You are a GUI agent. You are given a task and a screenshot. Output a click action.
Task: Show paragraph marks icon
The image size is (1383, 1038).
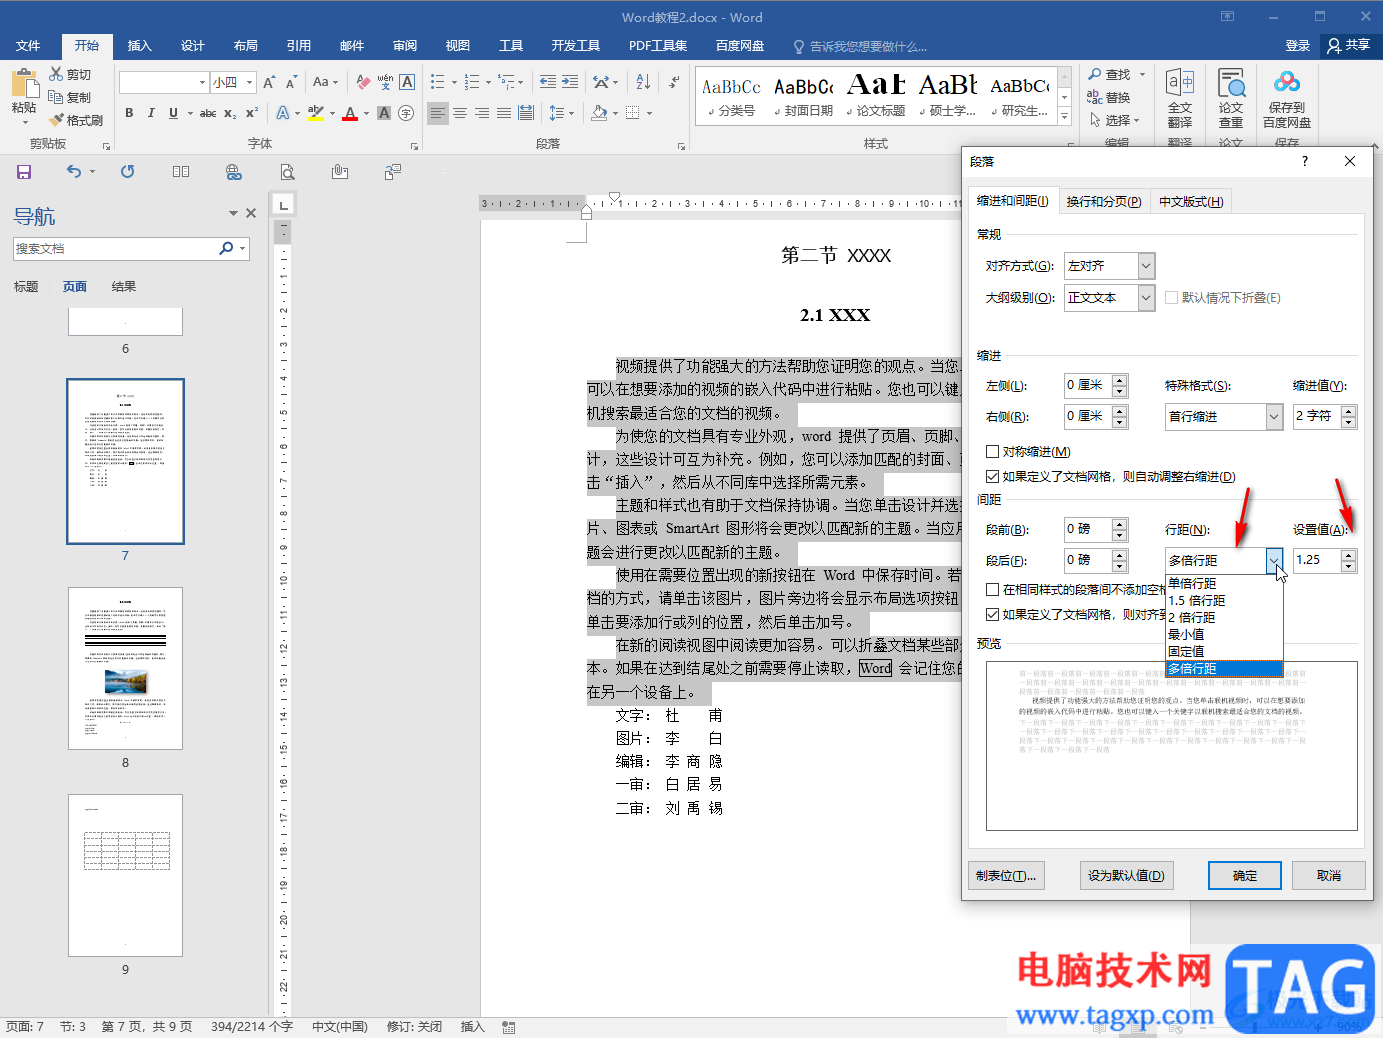pyautogui.click(x=674, y=82)
